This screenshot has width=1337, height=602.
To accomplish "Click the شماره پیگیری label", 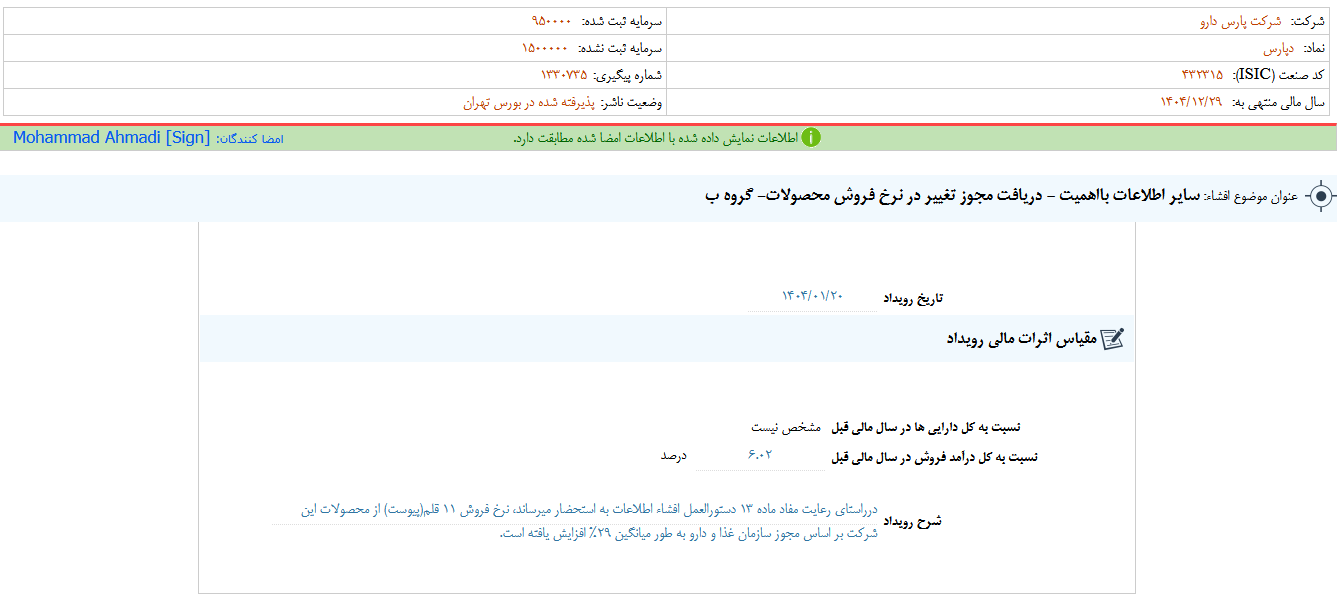I will [628, 75].
